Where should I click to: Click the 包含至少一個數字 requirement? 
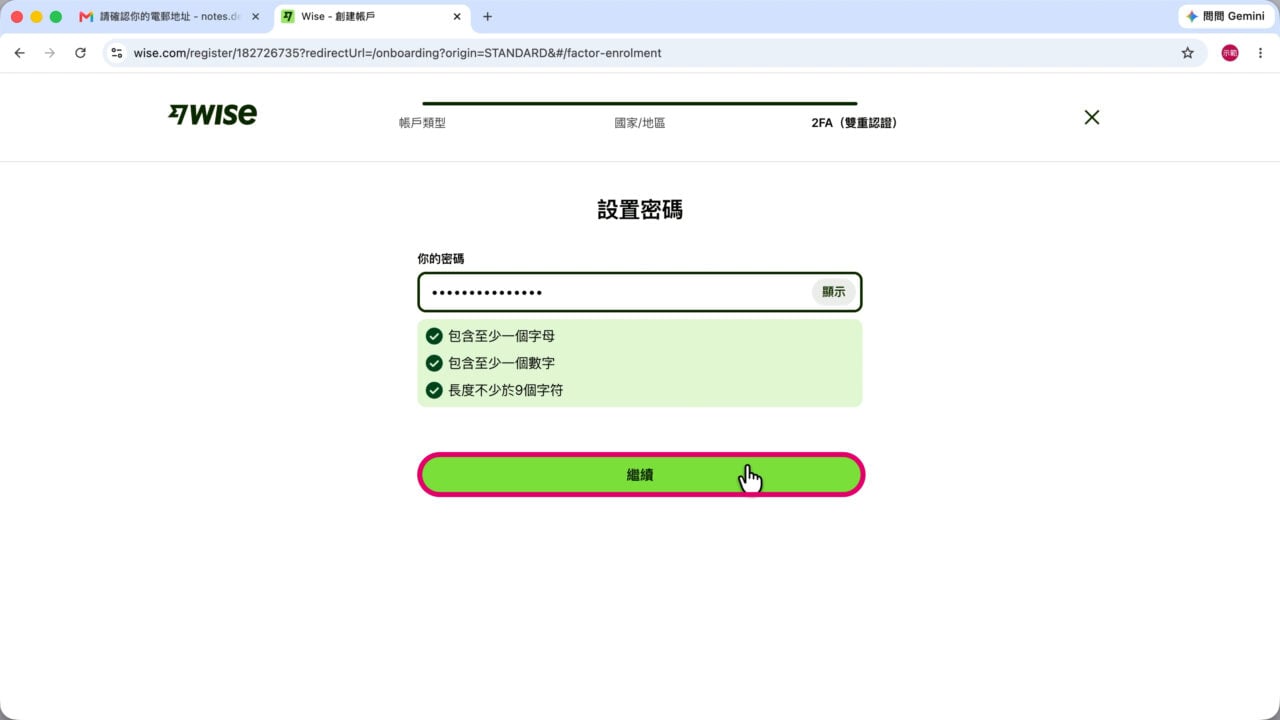coord(501,363)
